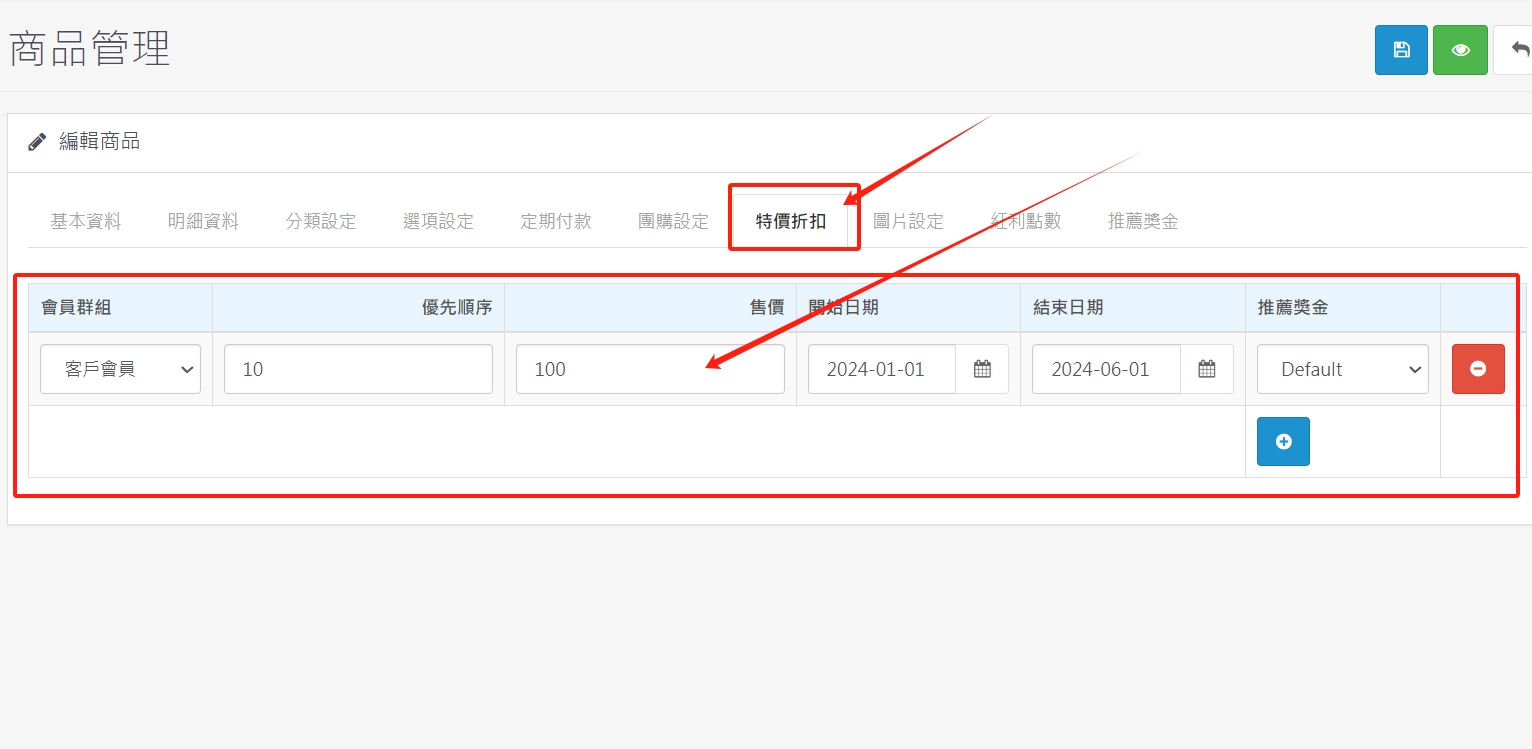Remove the special price row with red minus
Image resolution: width=1532 pixels, height=749 pixels.
1478,369
